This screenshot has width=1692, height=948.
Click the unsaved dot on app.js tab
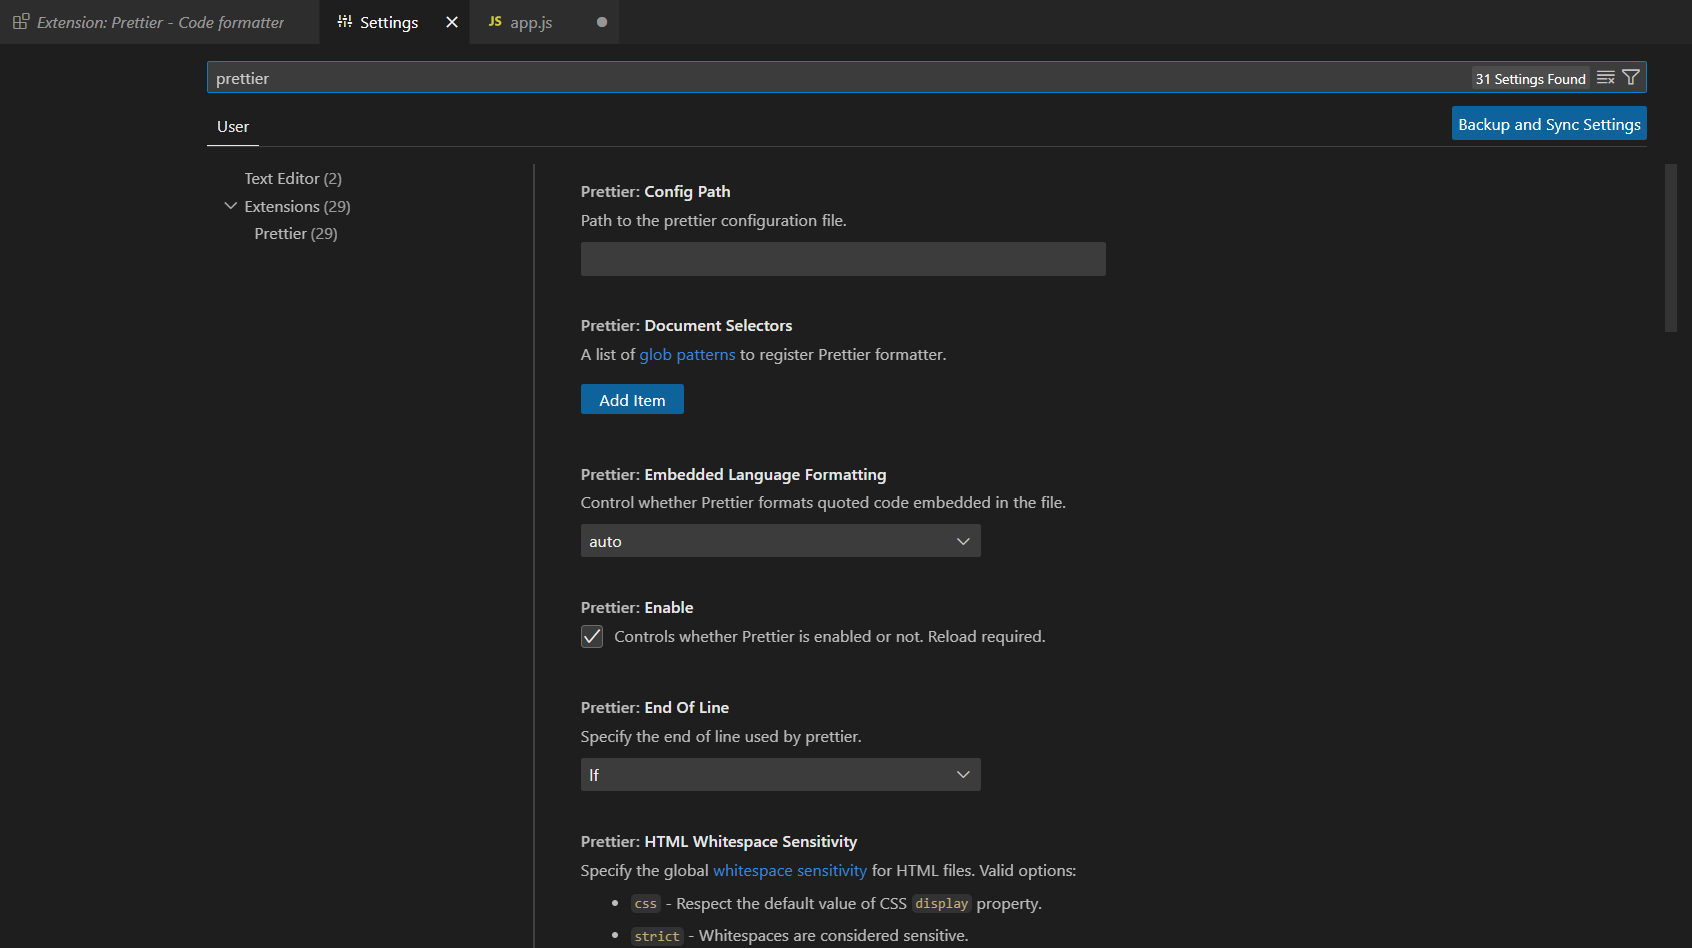tap(602, 22)
